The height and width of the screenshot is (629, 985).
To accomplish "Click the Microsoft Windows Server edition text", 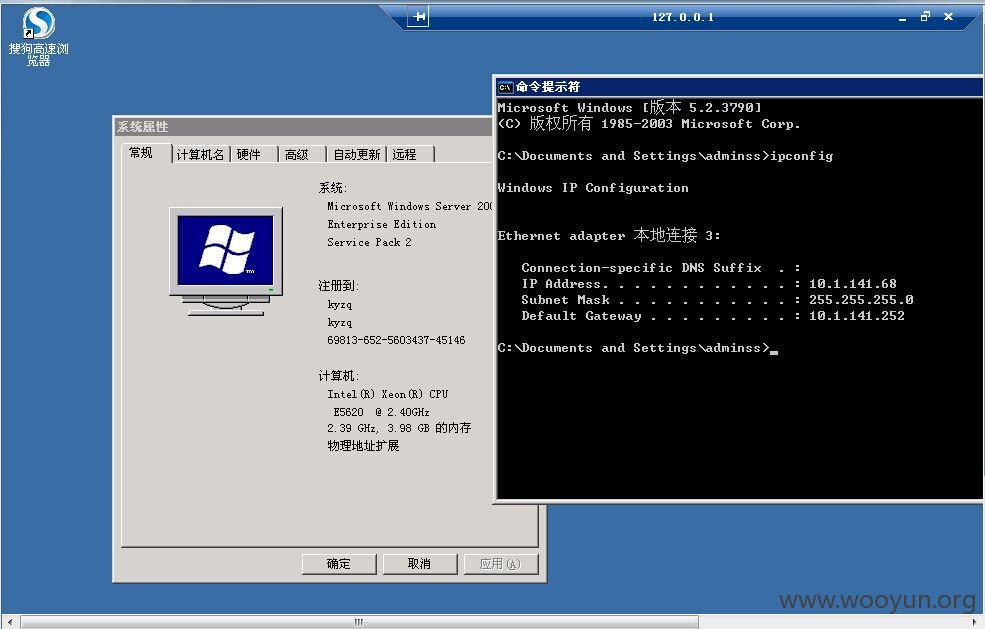I will click(410, 206).
